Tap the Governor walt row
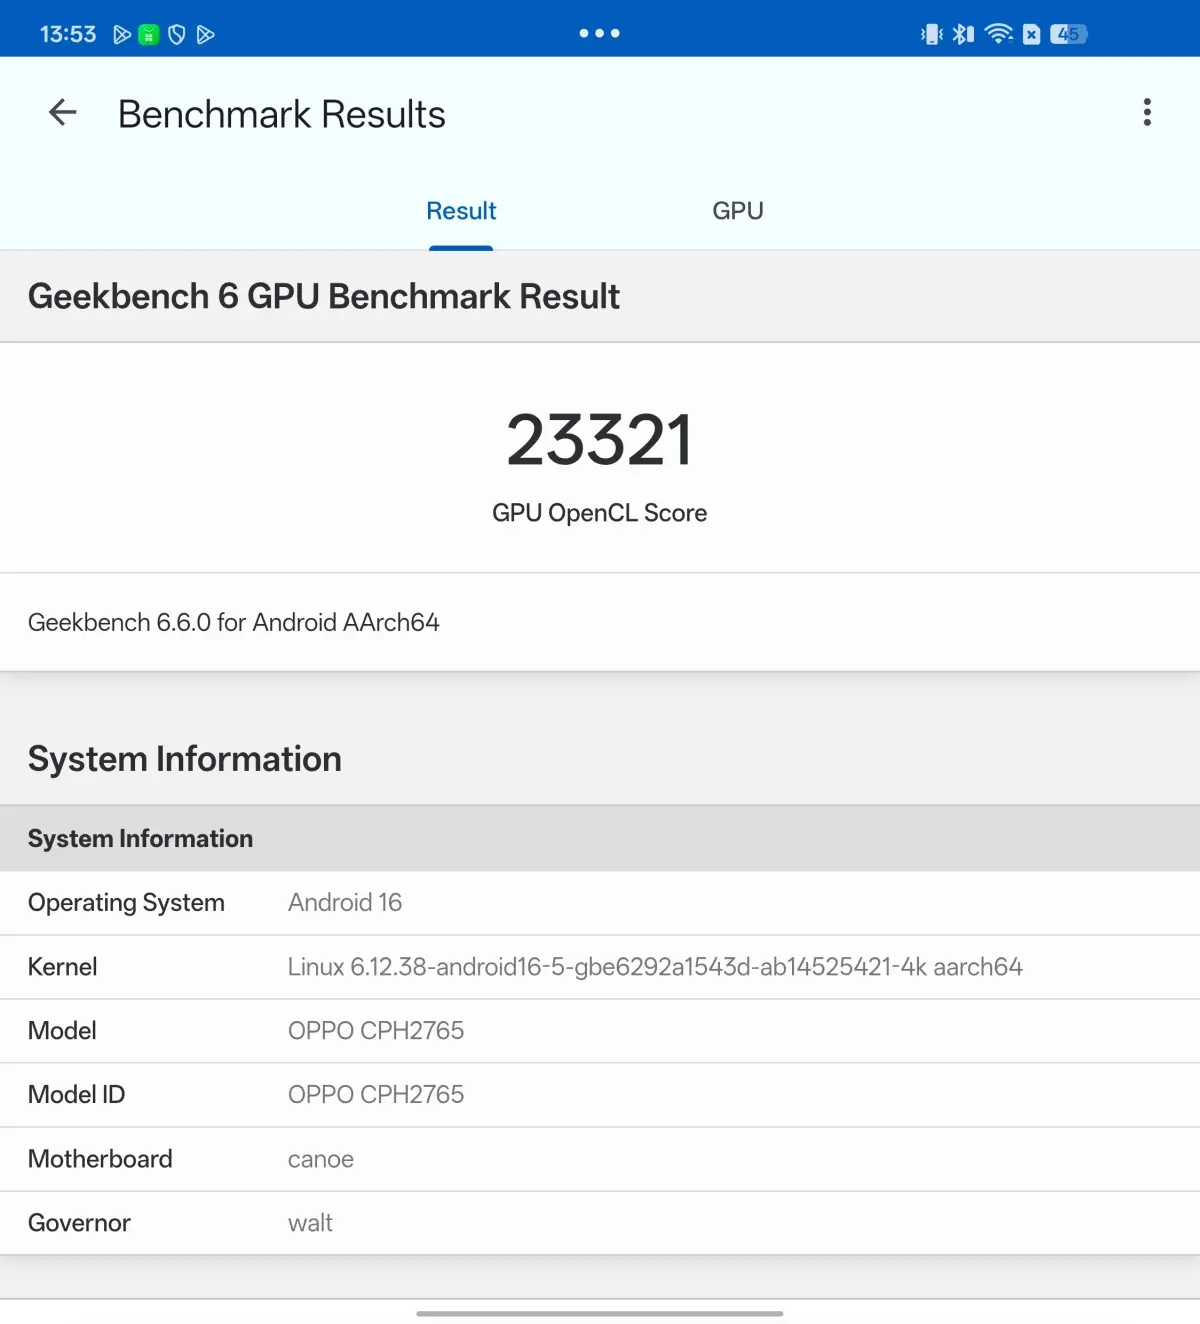1200x1324 pixels. click(600, 1223)
